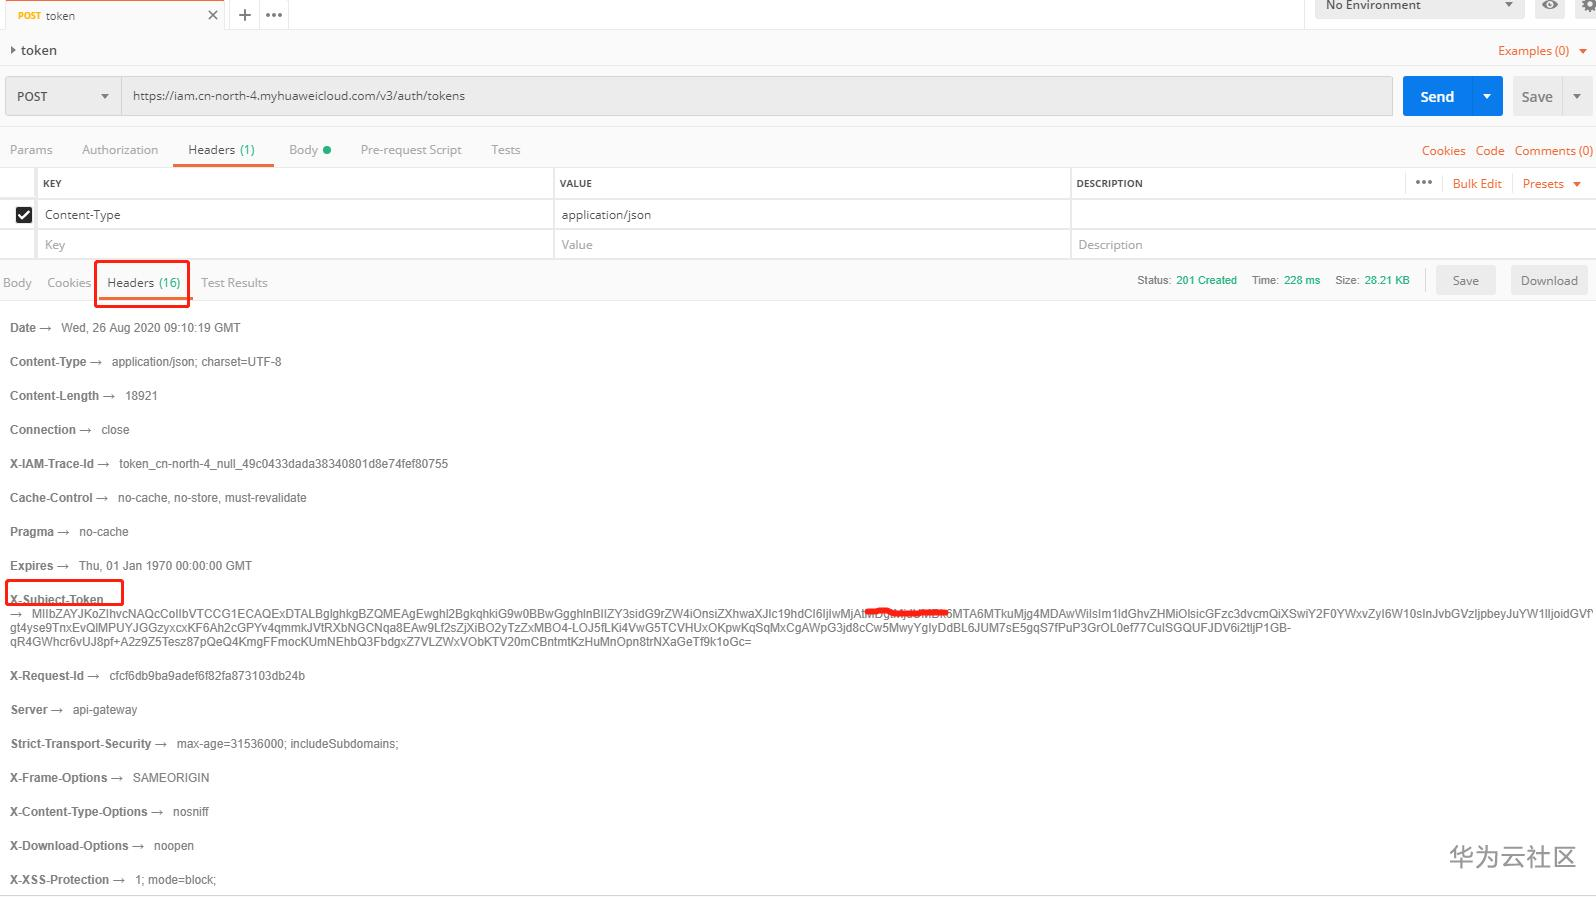Open the Cookies link beside Code
This screenshot has width=1596, height=897.
(x=1443, y=151)
